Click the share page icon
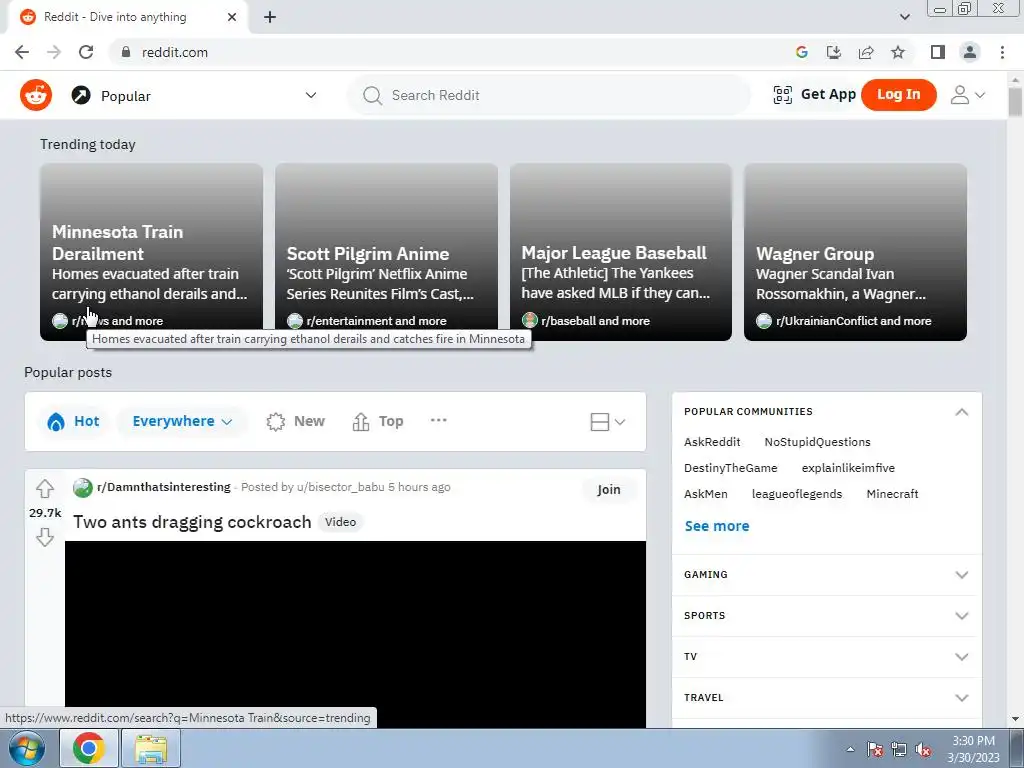The width and height of the screenshot is (1024, 768). coord(866,52)
